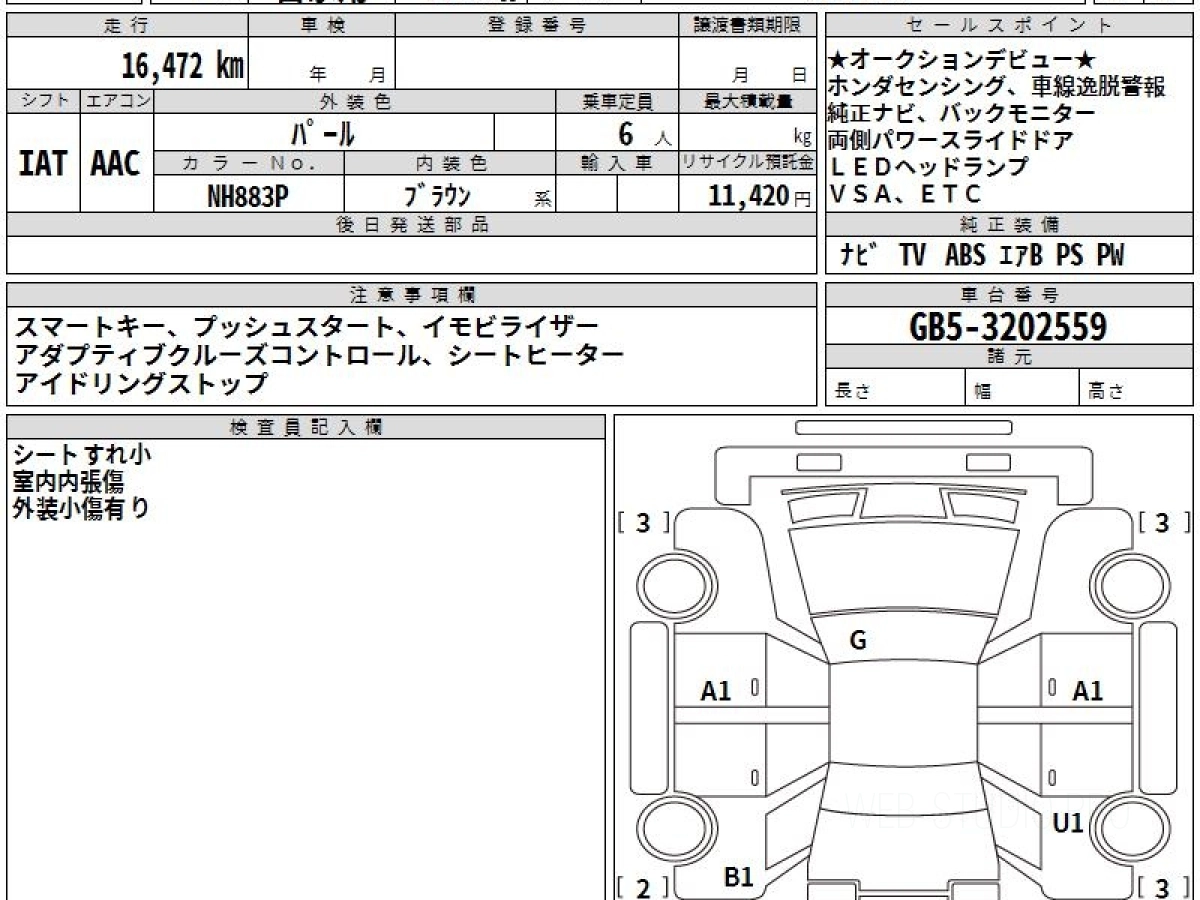
Task: Click the U1 mark on the car diagram
Action: 1068,824
